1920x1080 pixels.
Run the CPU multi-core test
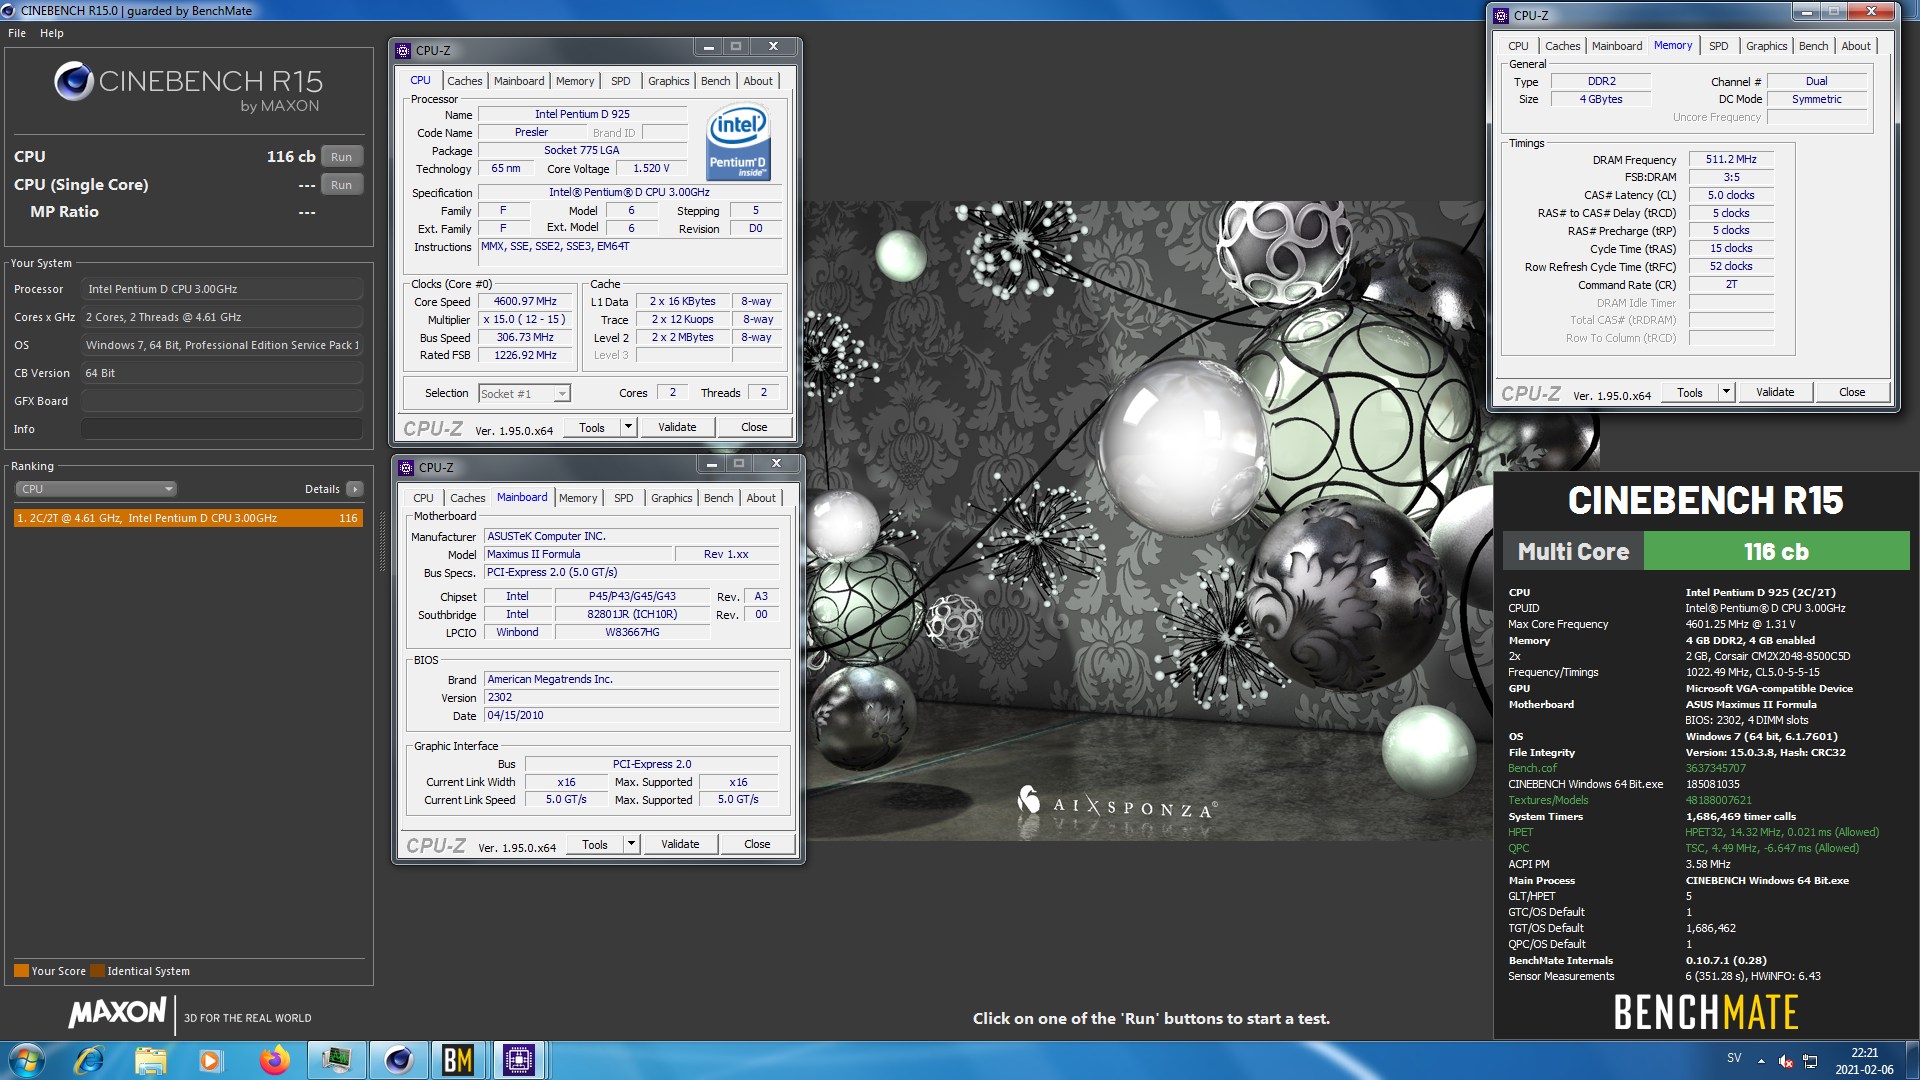(x=341, y=157)
